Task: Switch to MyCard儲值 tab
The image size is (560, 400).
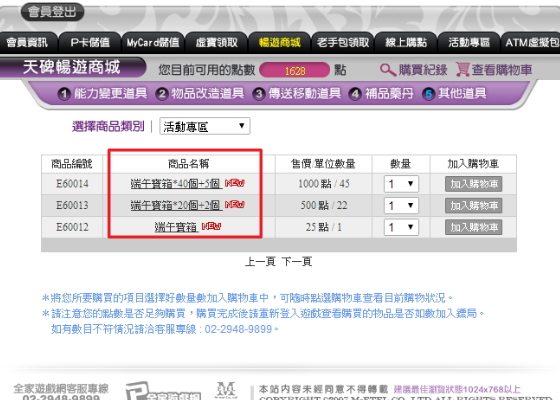Action: coord(153,43)
